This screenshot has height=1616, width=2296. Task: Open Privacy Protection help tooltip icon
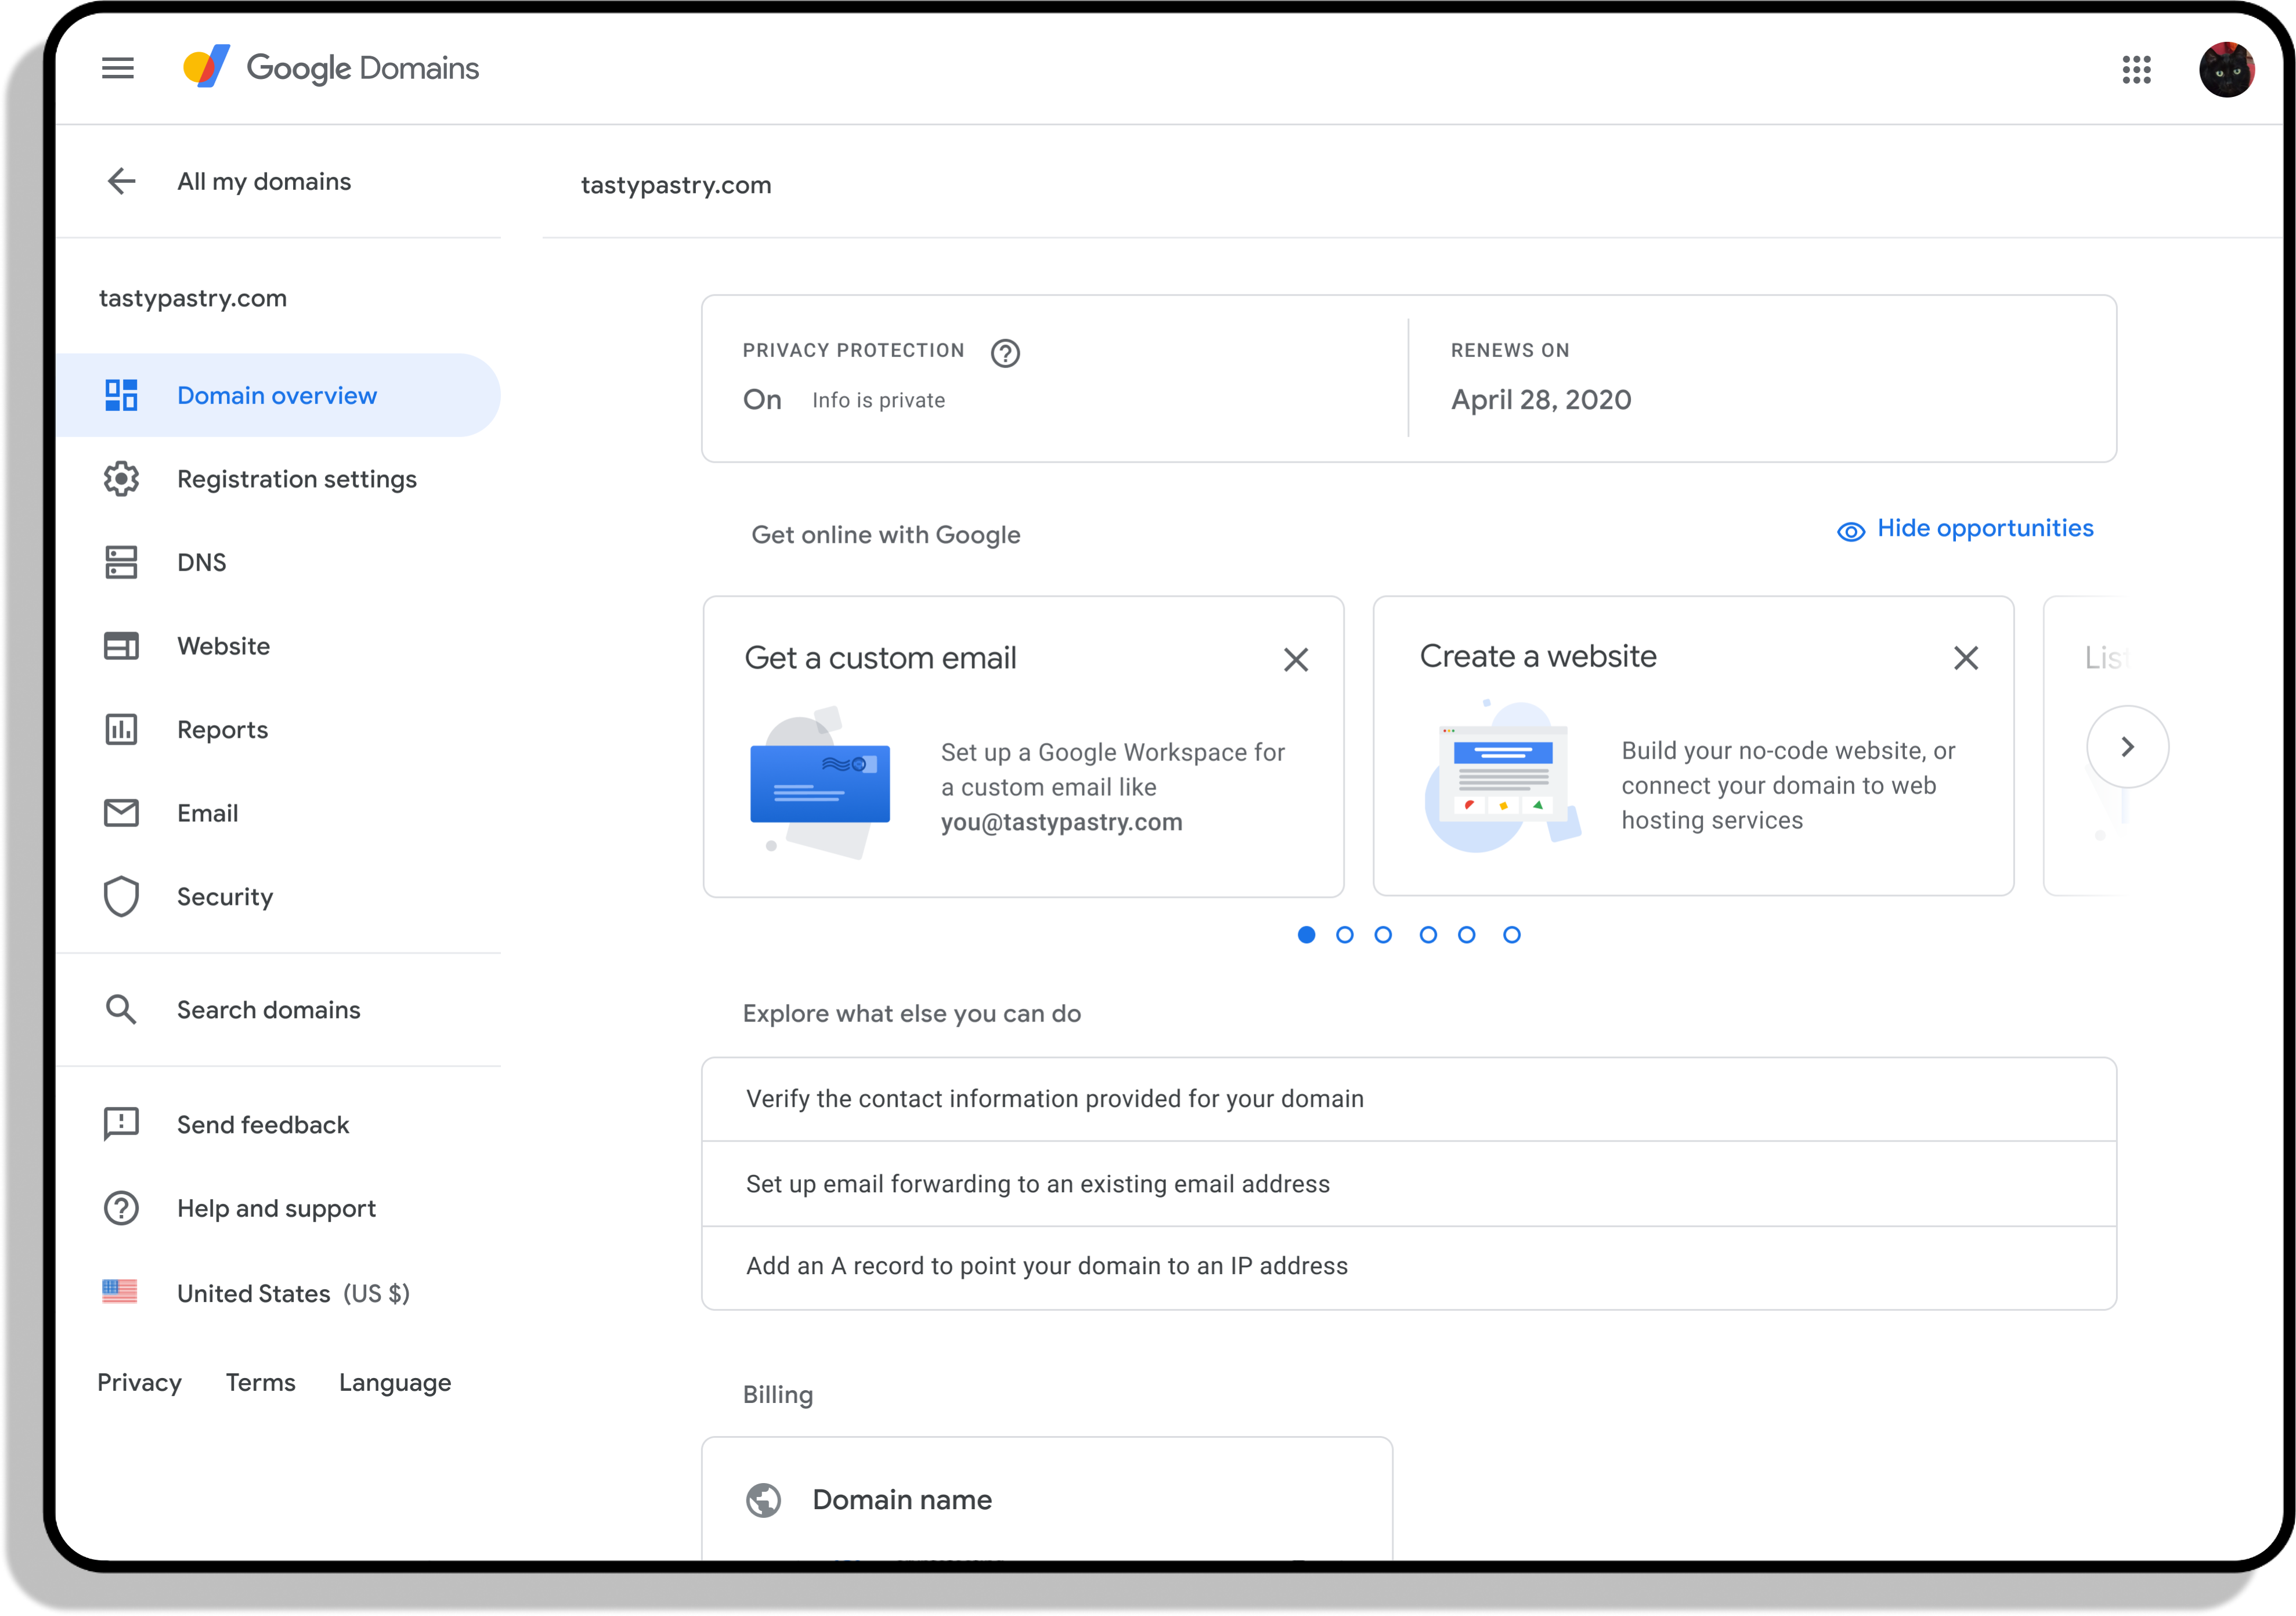click(x=1005, y=353)
